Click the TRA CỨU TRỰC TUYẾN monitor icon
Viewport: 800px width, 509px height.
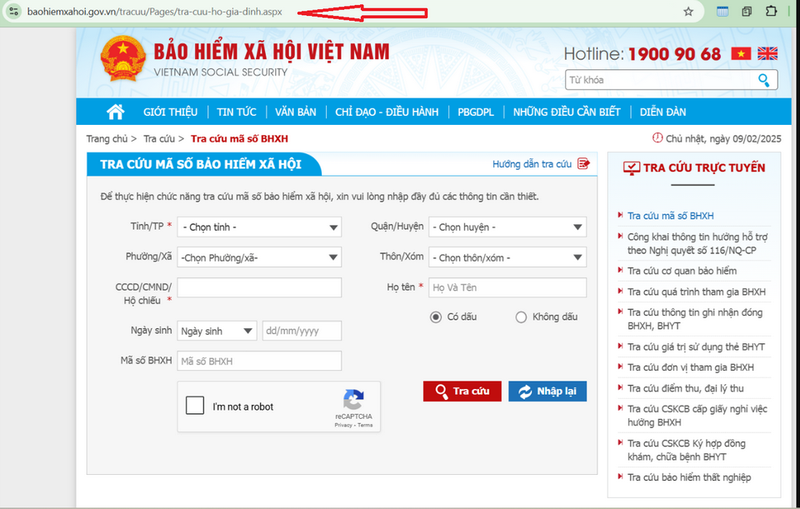point(631,168)
